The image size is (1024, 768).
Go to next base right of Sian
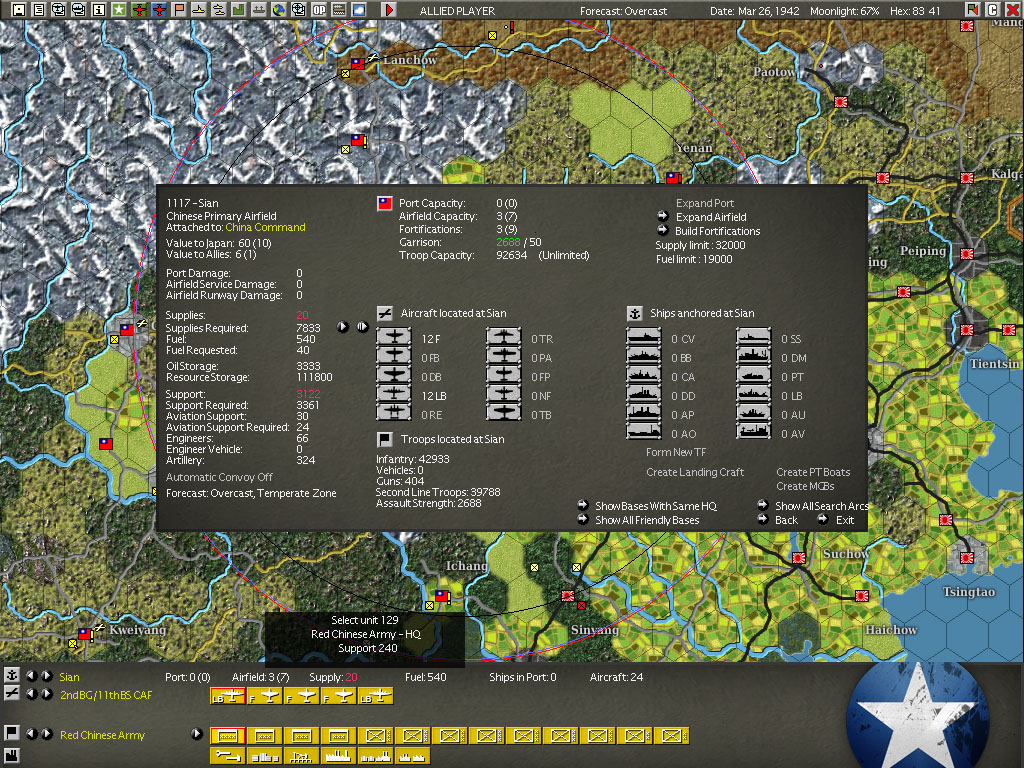[46, 676]
